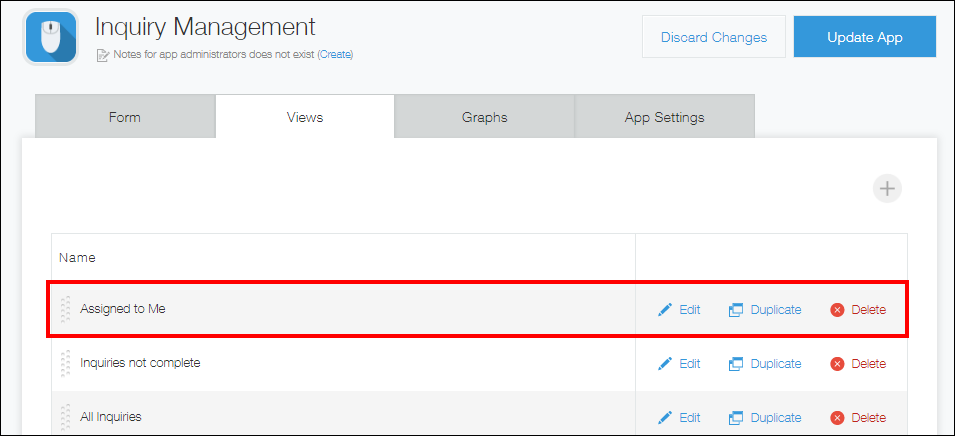Viewport: 955px width, 436px height.
Task: Click the plus icon to add view
Action: click(887, 188)
